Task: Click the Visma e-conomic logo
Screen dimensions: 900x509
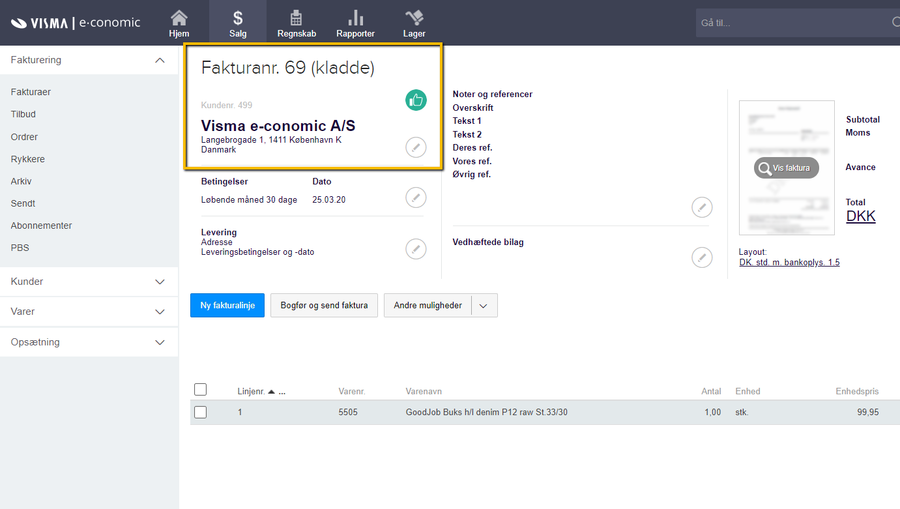Action: click(75, 22)
